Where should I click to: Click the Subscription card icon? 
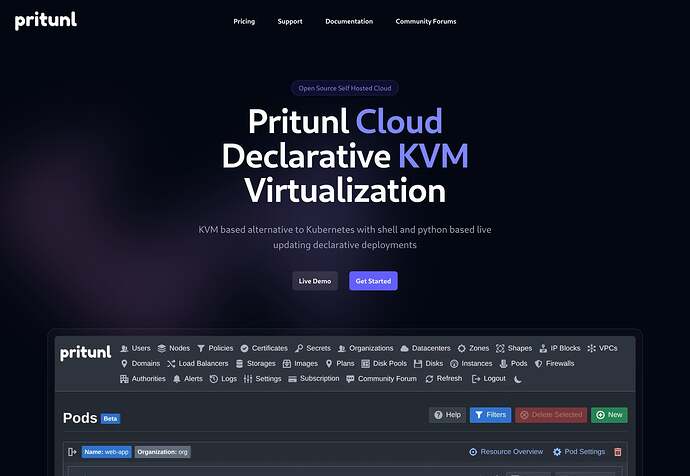pos(292,379)
